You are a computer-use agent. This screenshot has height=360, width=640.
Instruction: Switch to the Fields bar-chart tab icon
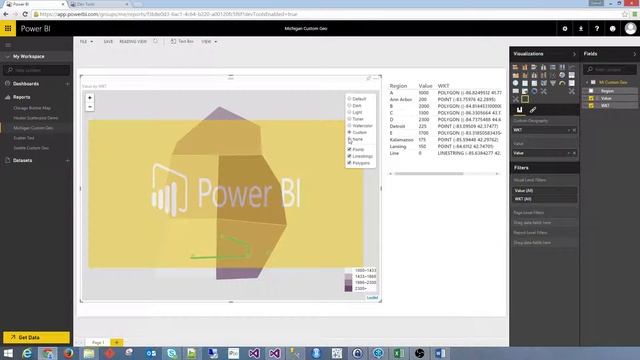click(519, 110)
